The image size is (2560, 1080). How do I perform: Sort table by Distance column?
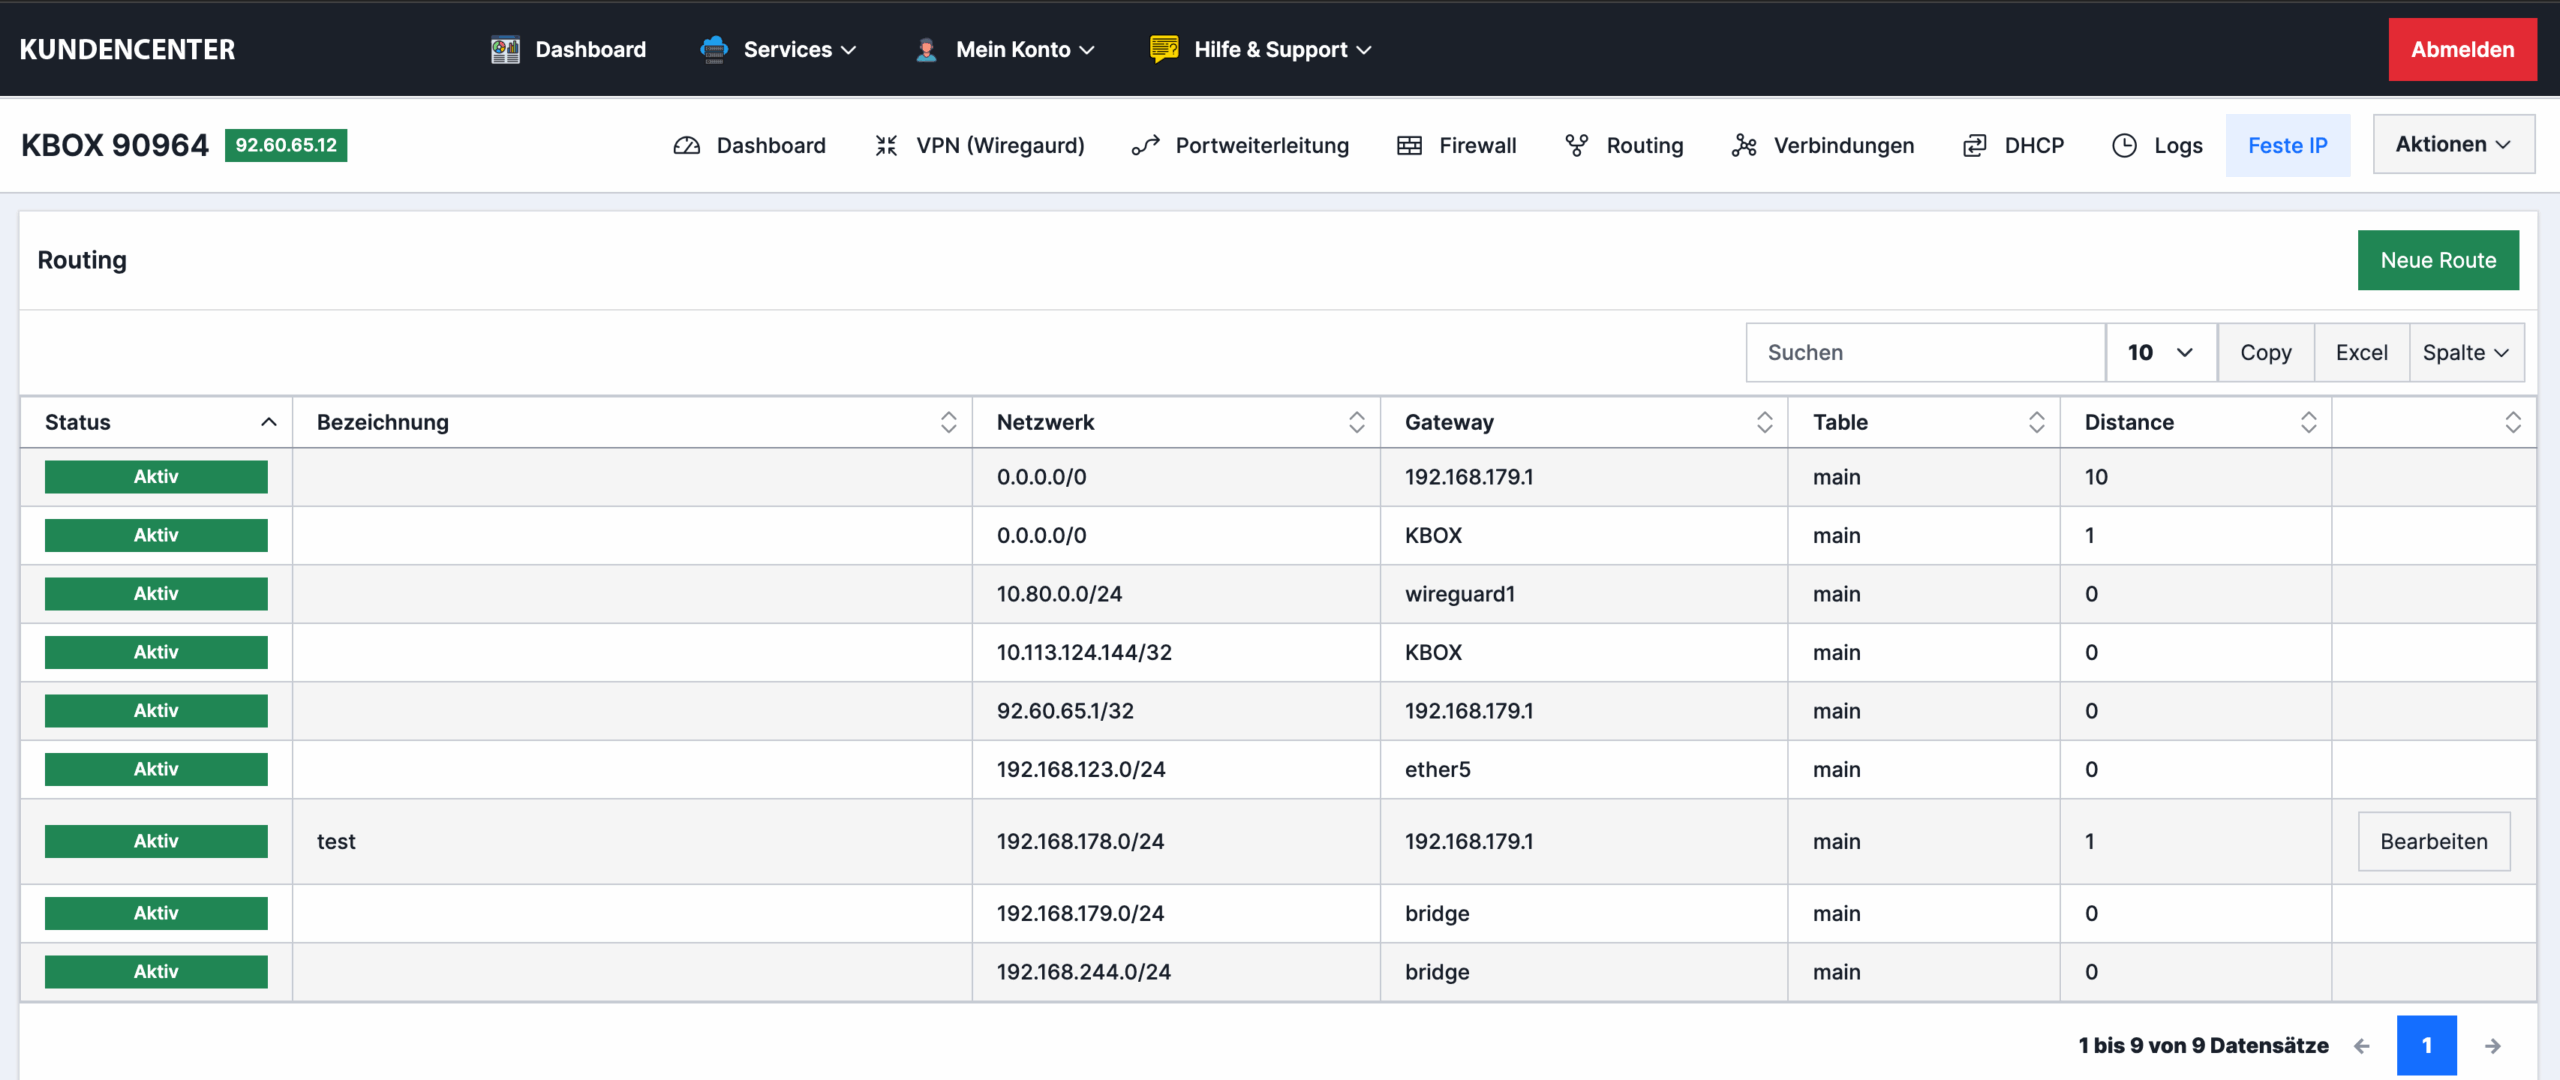coord(2308,422)
